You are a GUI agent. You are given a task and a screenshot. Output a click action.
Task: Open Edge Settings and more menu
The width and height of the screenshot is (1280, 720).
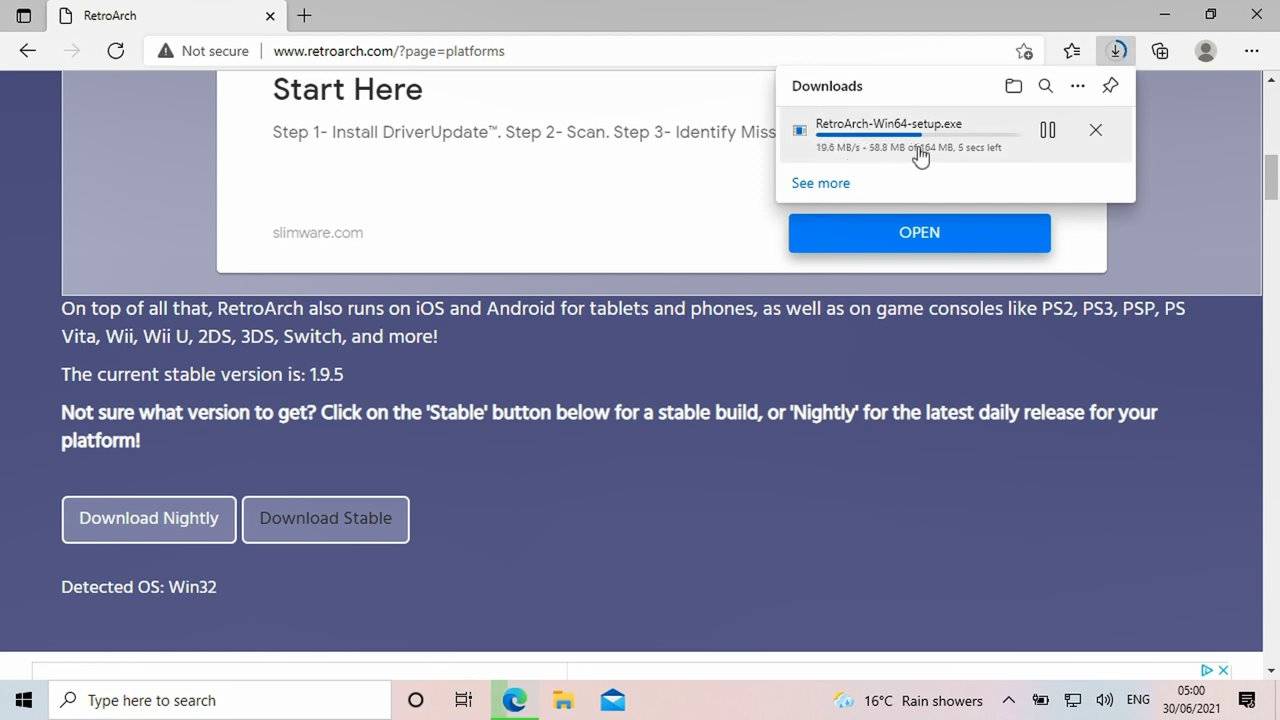click(x=1251, y=51)
